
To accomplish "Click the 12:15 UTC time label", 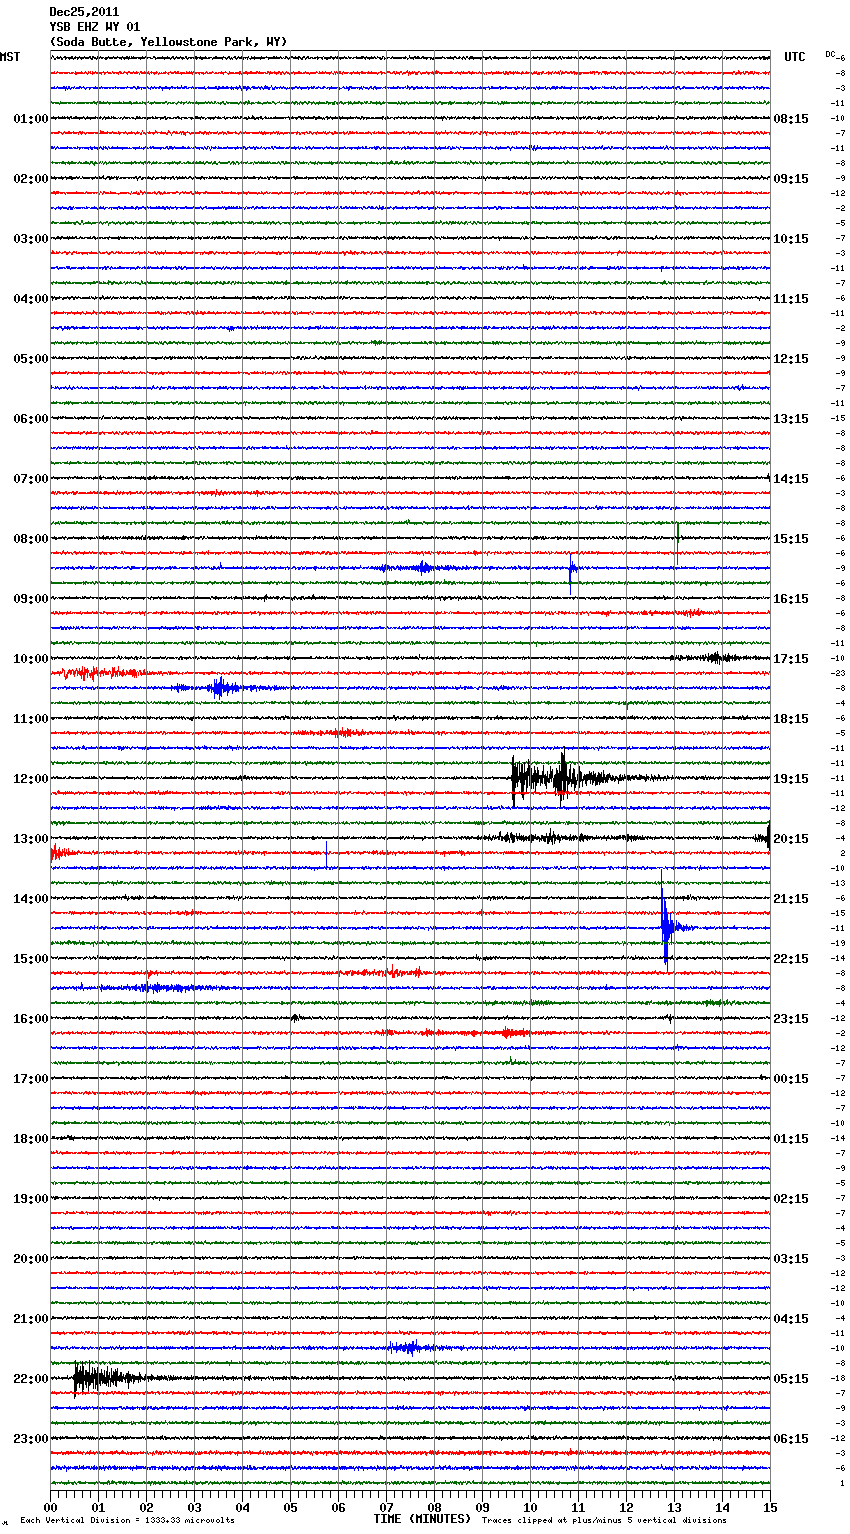I will (x=791, y=359).
